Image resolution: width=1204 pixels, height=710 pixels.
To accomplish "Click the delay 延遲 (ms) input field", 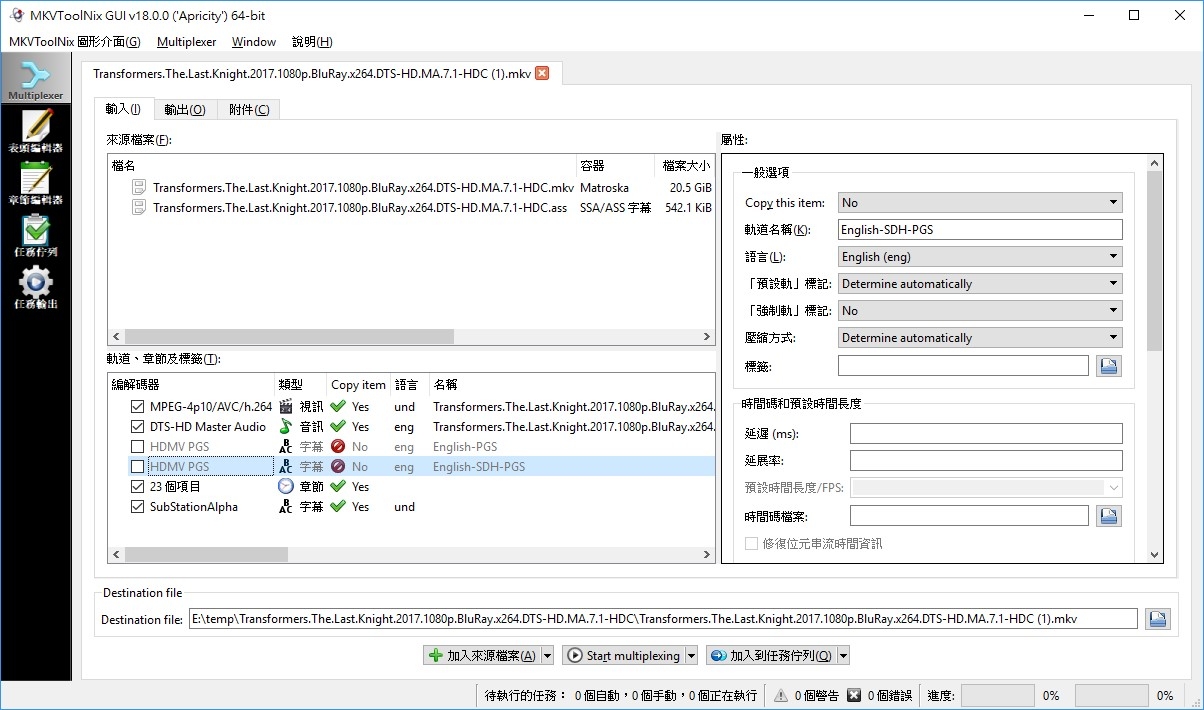I will click(986, 434).
